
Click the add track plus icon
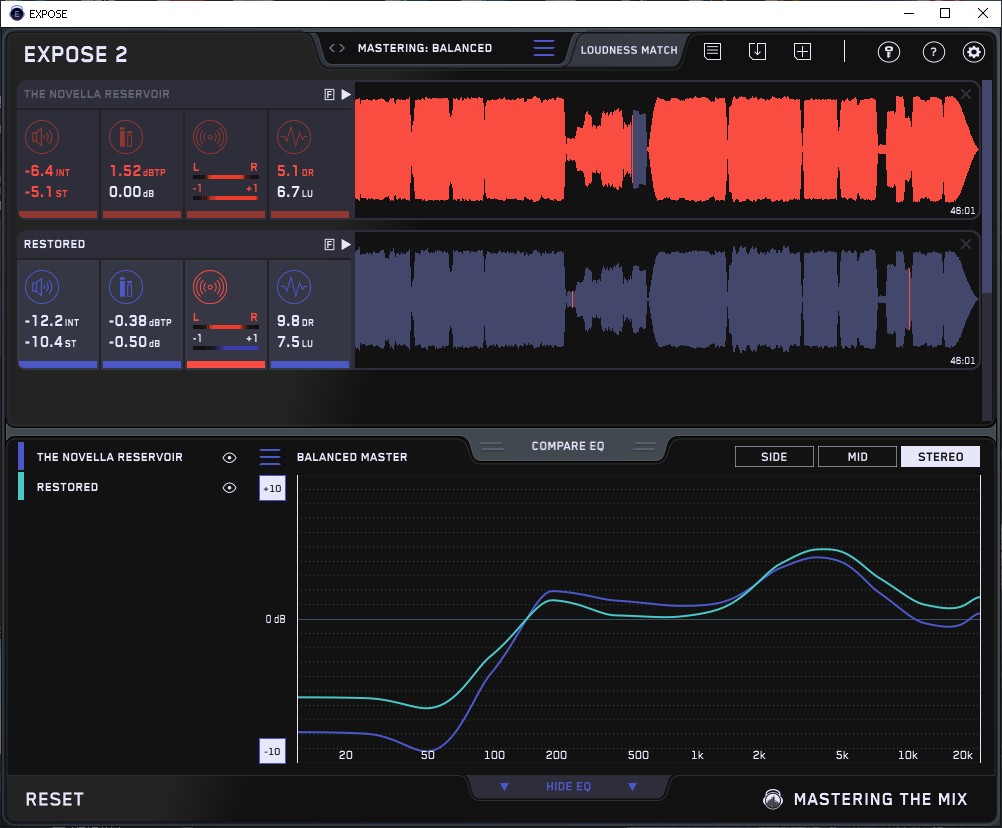click(x=802, y=51)
